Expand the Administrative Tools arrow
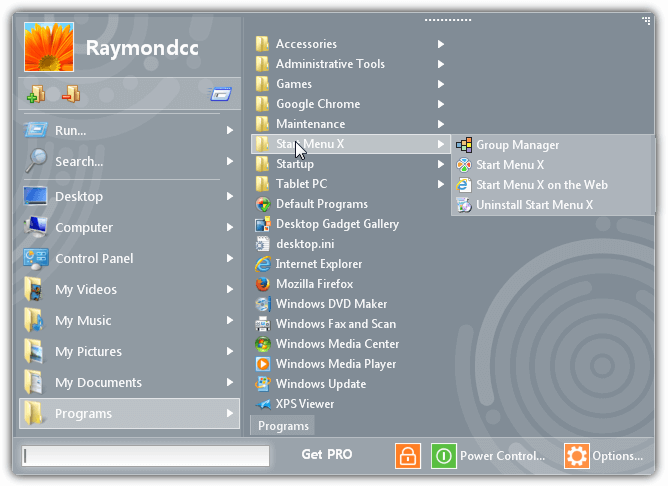Screen dimensions: 668x486 [x=441, y=64]
